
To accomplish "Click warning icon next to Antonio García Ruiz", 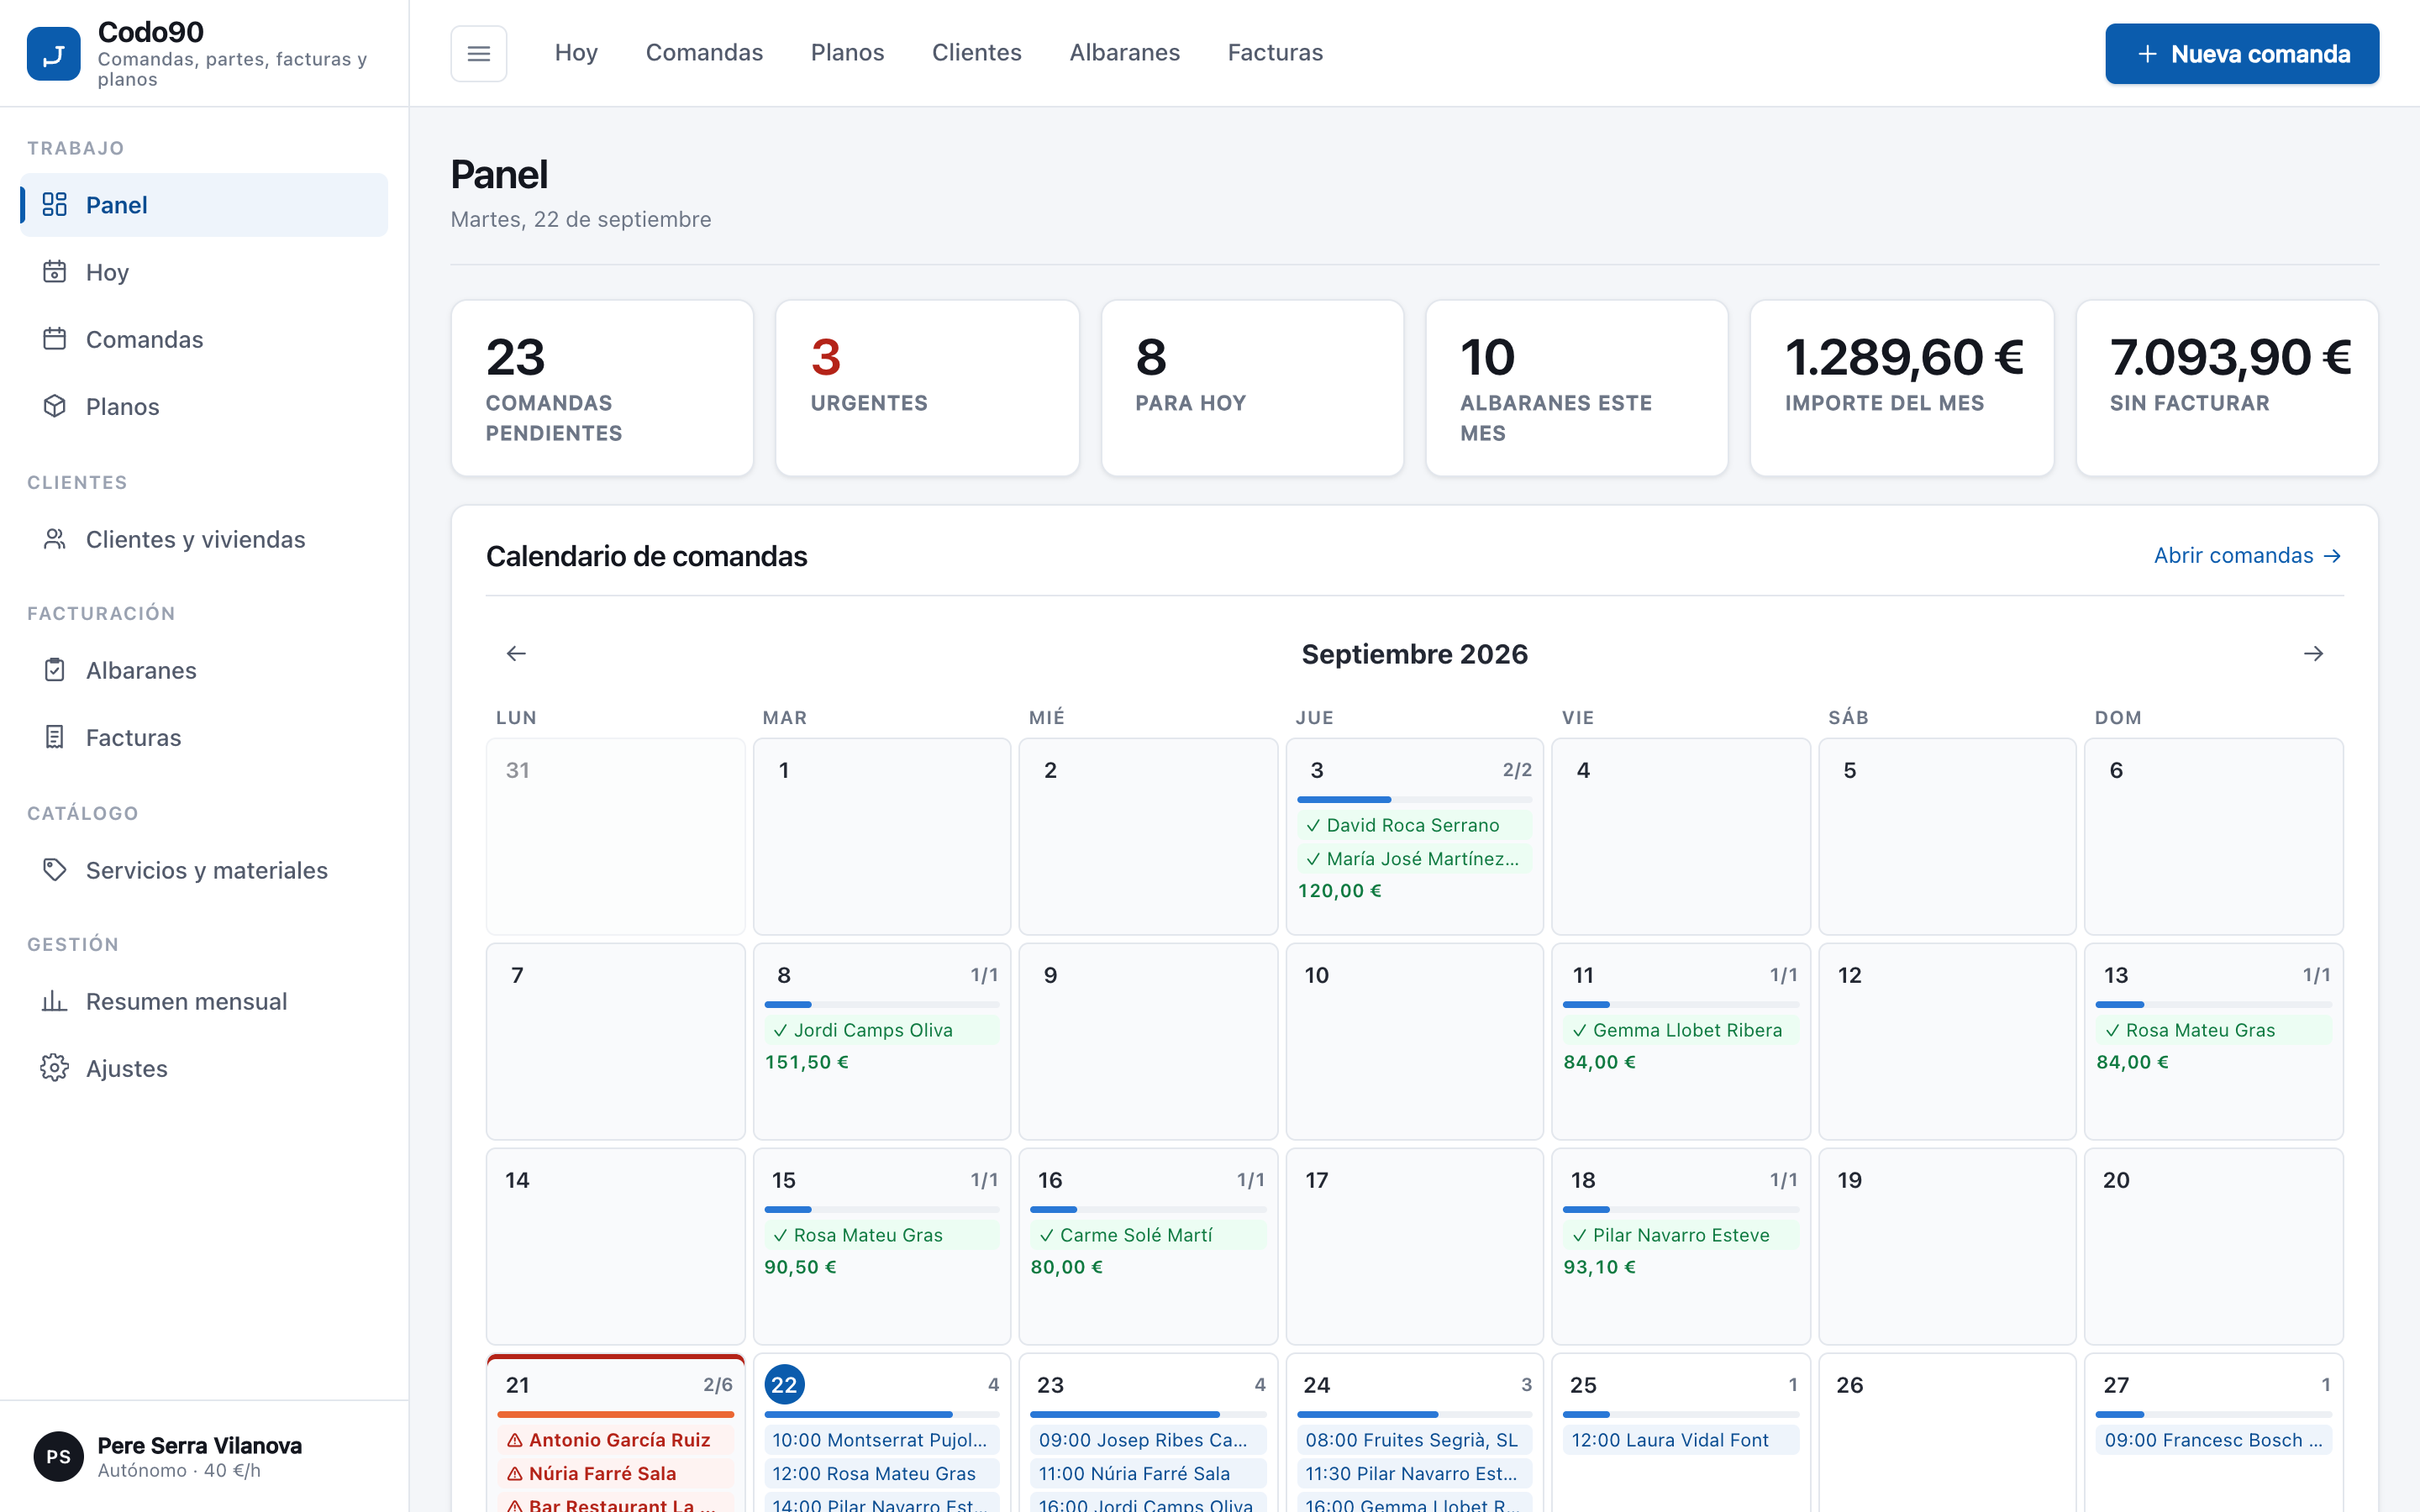I will [x=515, y=1440].
